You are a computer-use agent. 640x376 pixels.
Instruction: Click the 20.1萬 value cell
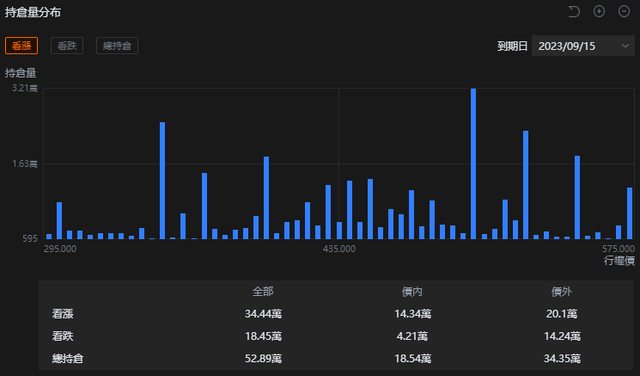tap(562, 314)
